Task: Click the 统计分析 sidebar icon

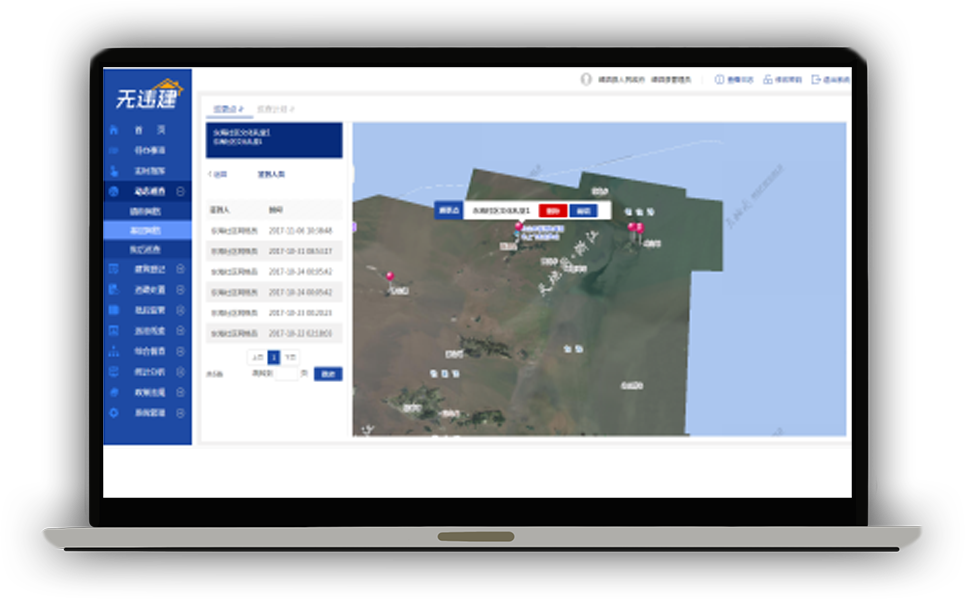Action: tap(113, 371)
